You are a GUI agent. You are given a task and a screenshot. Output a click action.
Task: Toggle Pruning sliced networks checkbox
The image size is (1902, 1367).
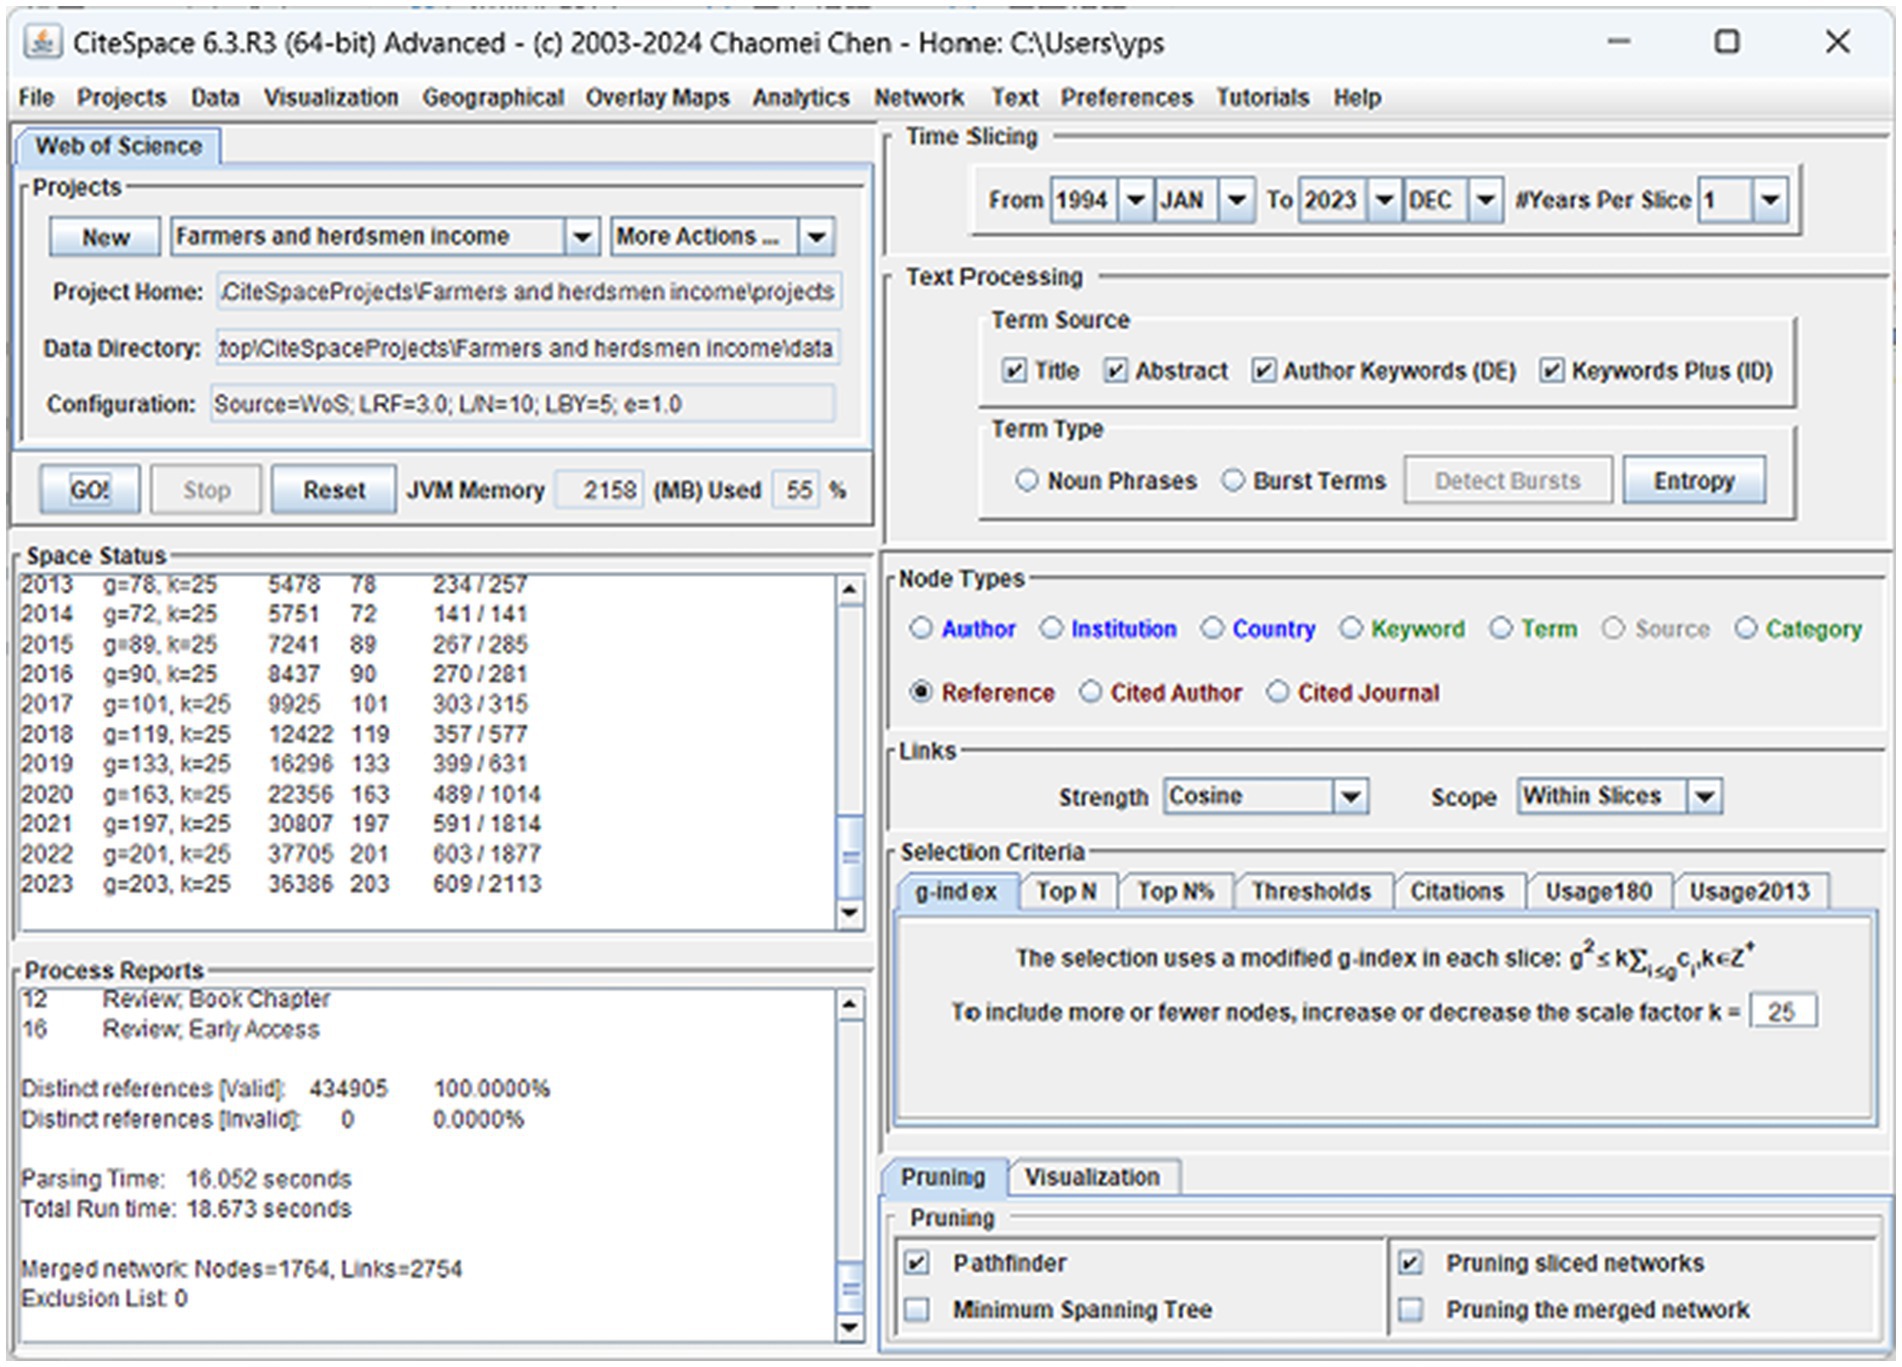coord(1410,1263)
